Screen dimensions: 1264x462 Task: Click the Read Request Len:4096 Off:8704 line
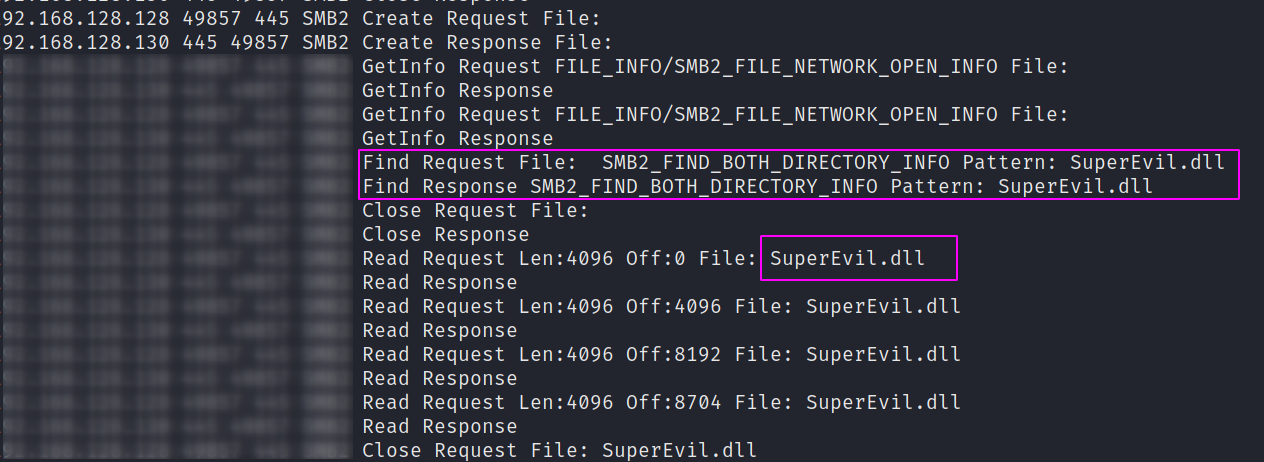(661, 403)
